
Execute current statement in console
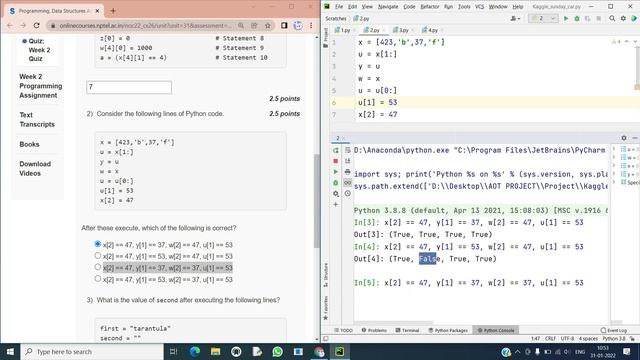pos(336,172)
